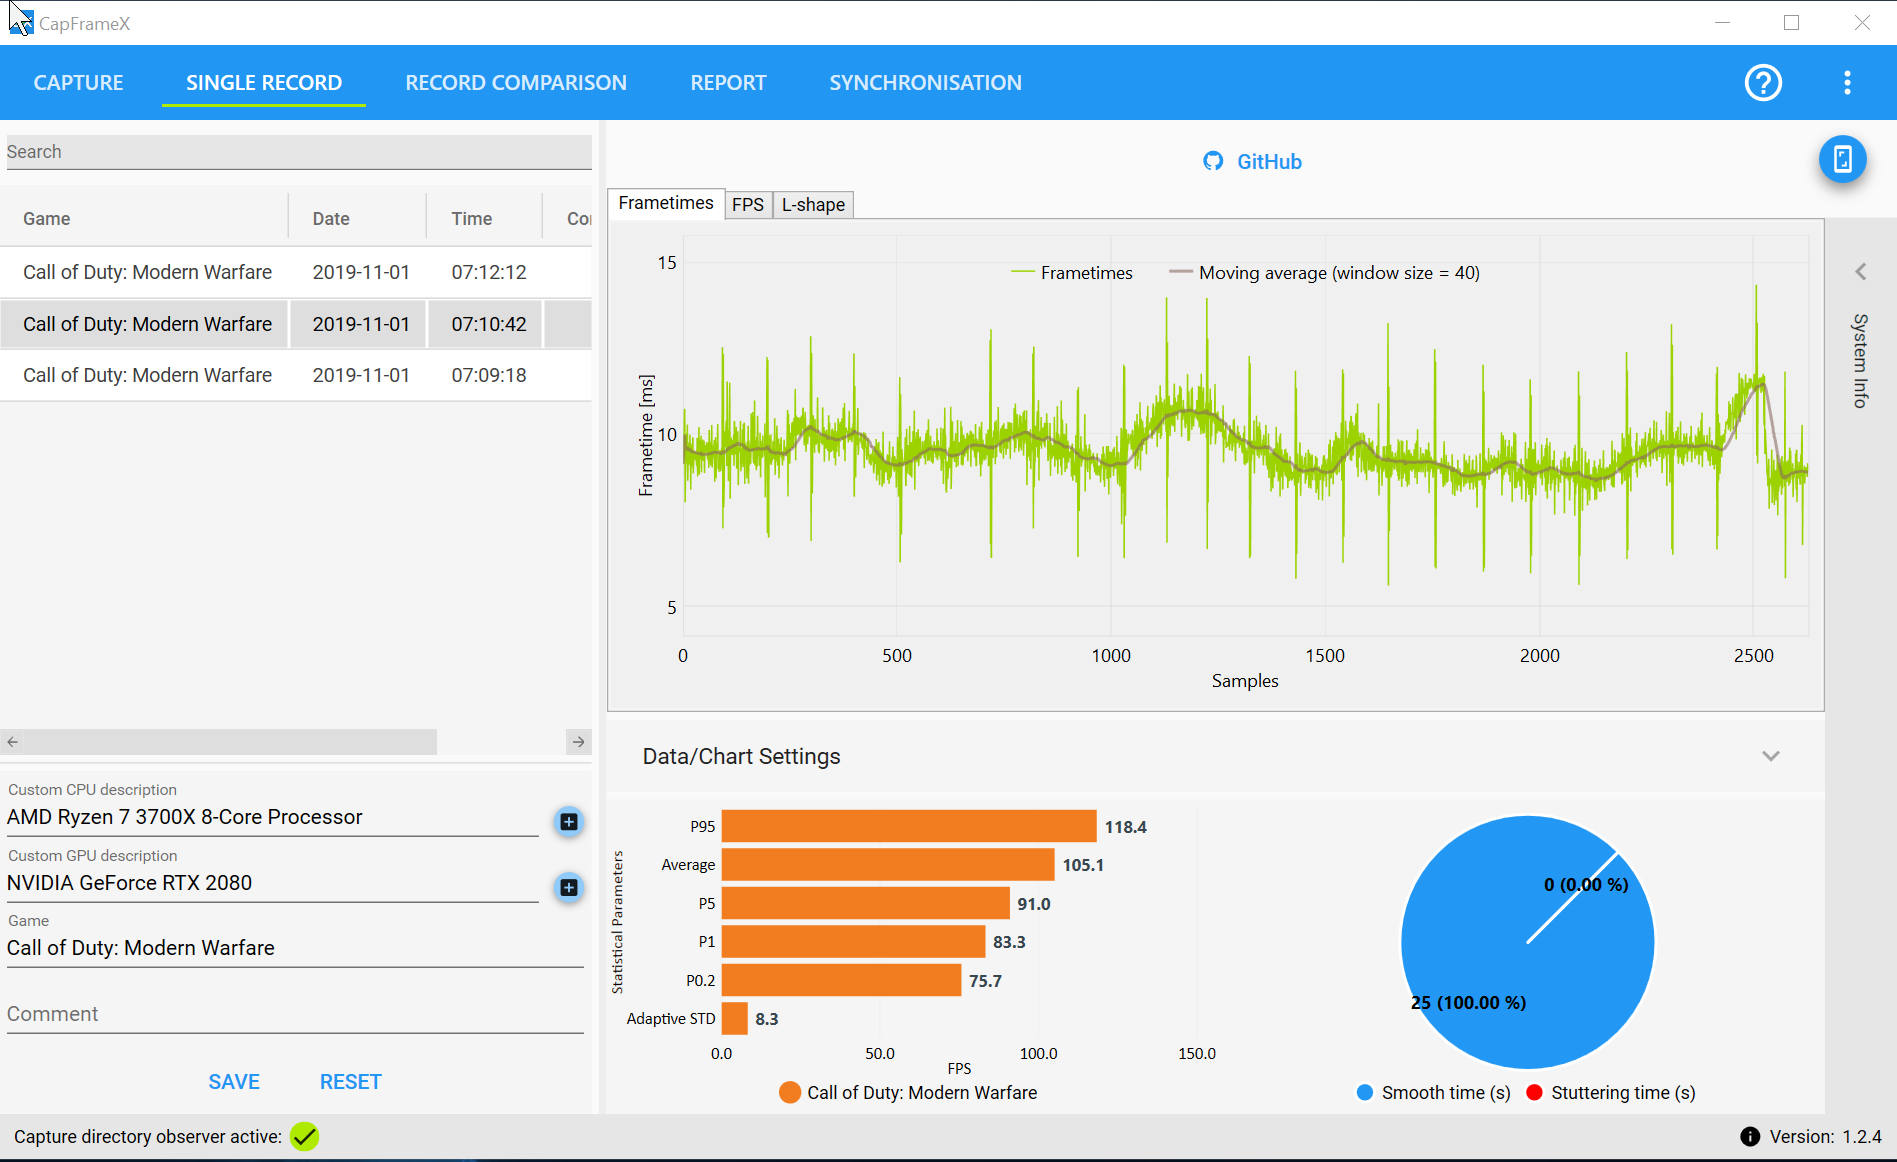
Task: Open the help question mark icon
Action: pyautogui.click(x=1763, y=83)
